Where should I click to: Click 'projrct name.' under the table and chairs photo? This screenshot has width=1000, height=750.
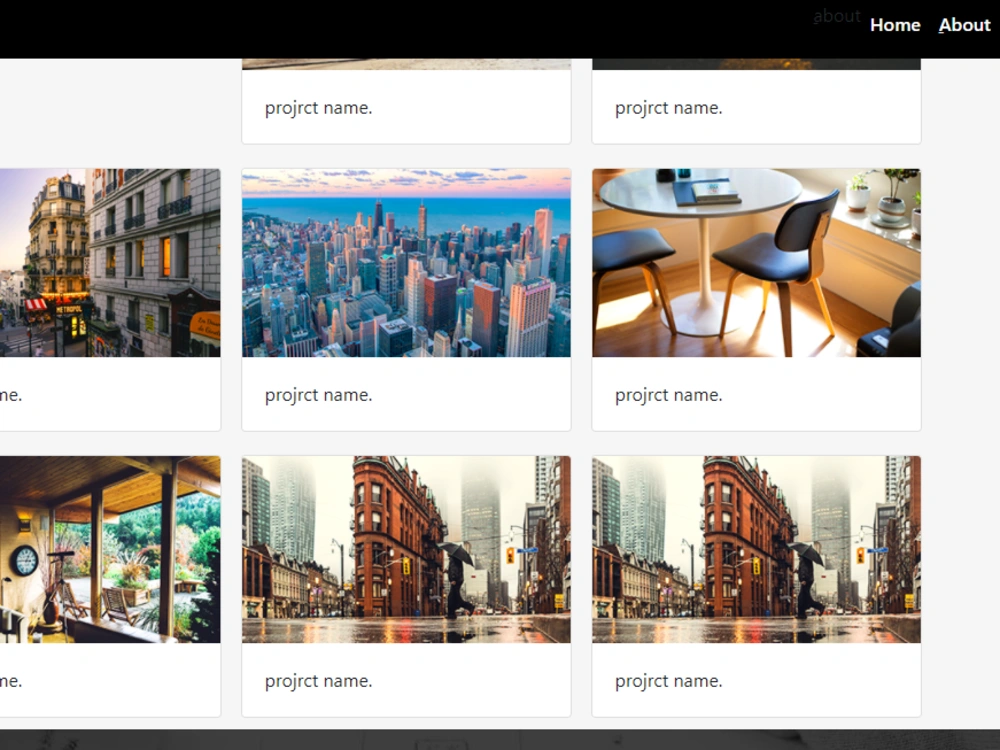[x=668, y=395]
